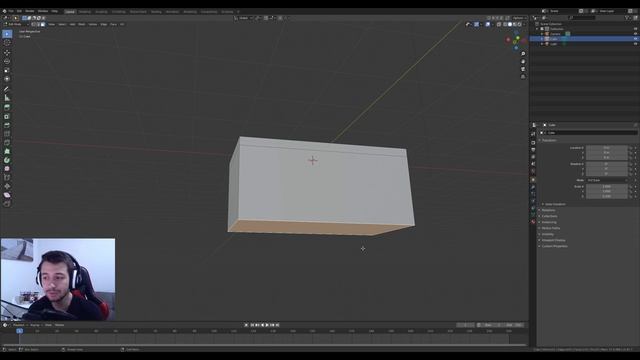Viewport: 640px width, 360px height.
Task: Hide the Light in outliner
Action: (635, 44)
